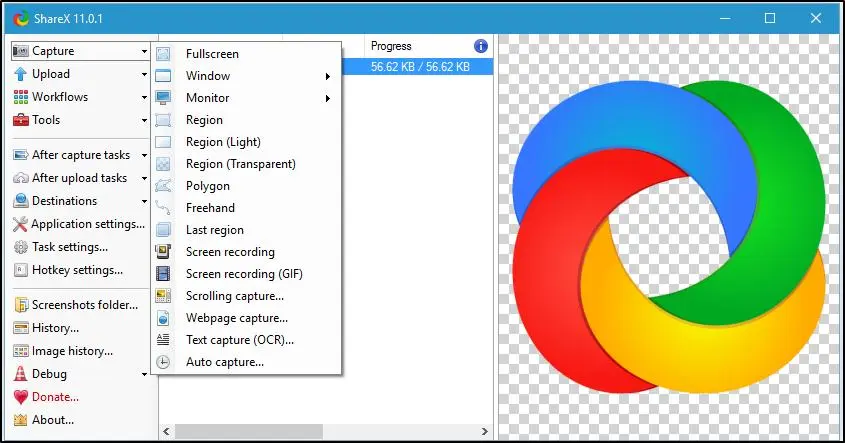
Task: Open Image history...
Action: pos(64,351)
